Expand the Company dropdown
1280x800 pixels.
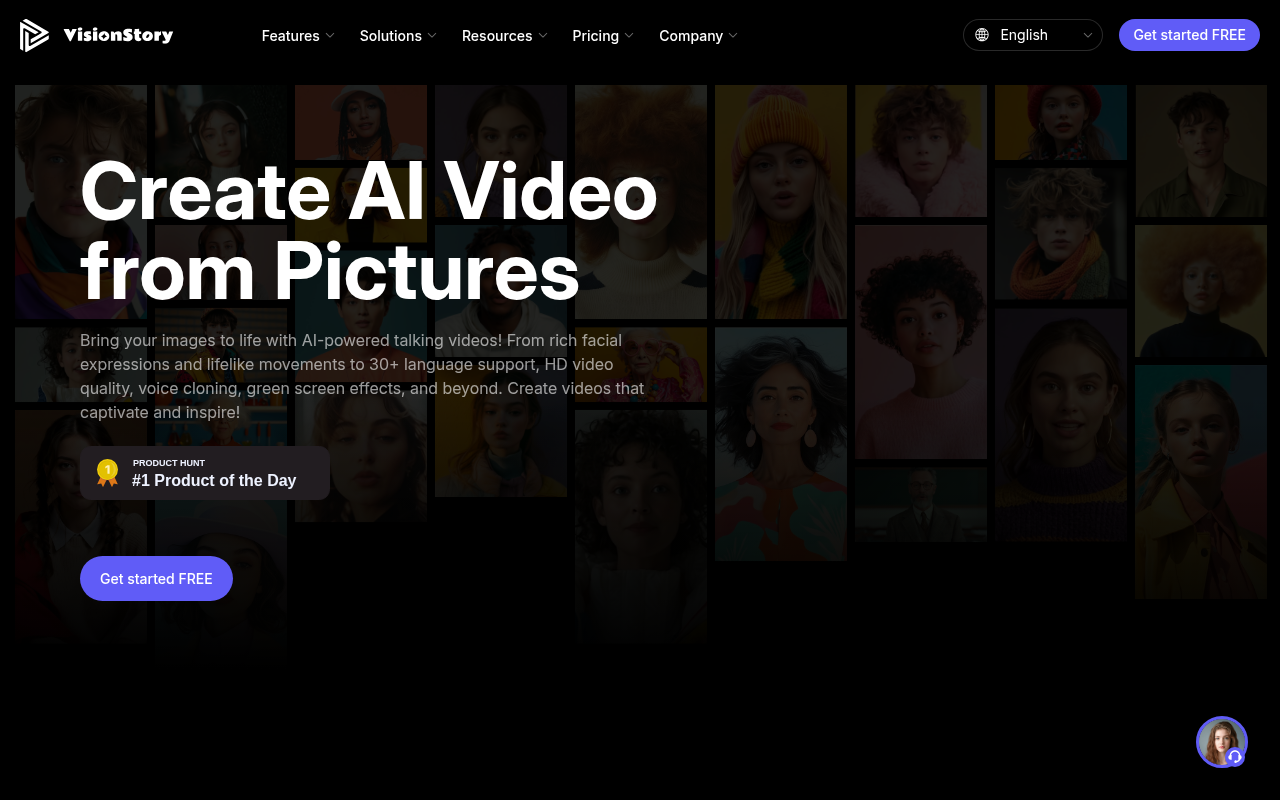(733, 36)
